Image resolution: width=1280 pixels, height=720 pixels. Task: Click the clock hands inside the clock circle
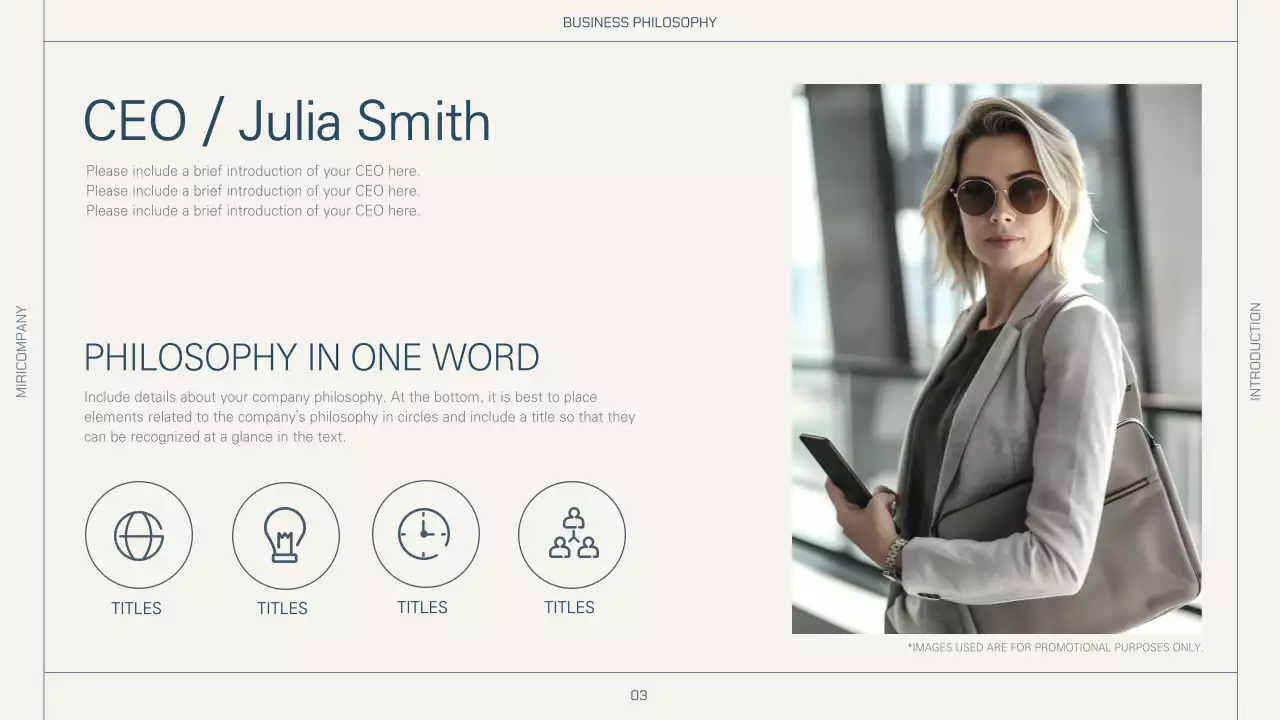coord(426,533)
